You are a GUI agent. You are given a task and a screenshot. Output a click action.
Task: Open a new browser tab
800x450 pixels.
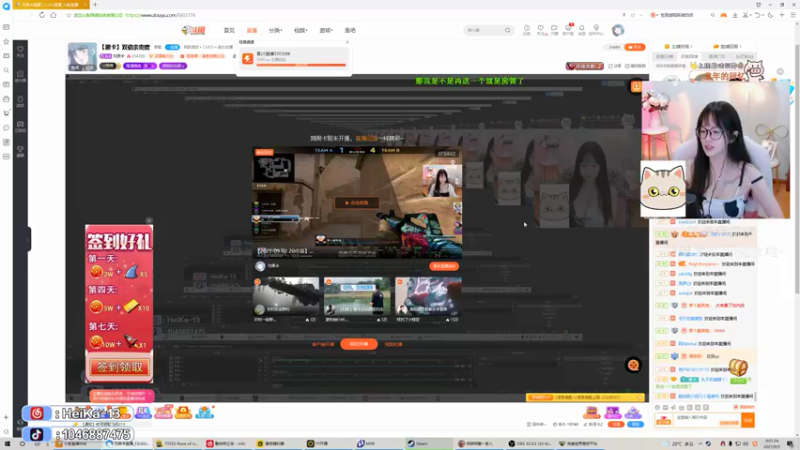[x=95, y=5]
